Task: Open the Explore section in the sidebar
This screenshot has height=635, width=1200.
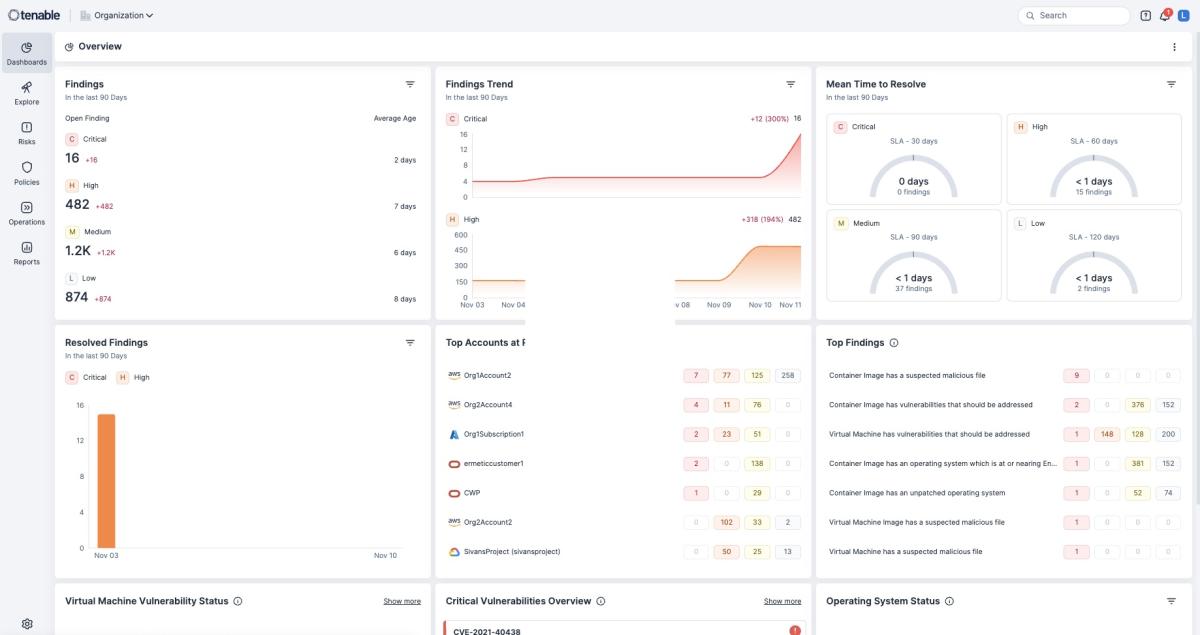Action: click(x=26, y=94)
